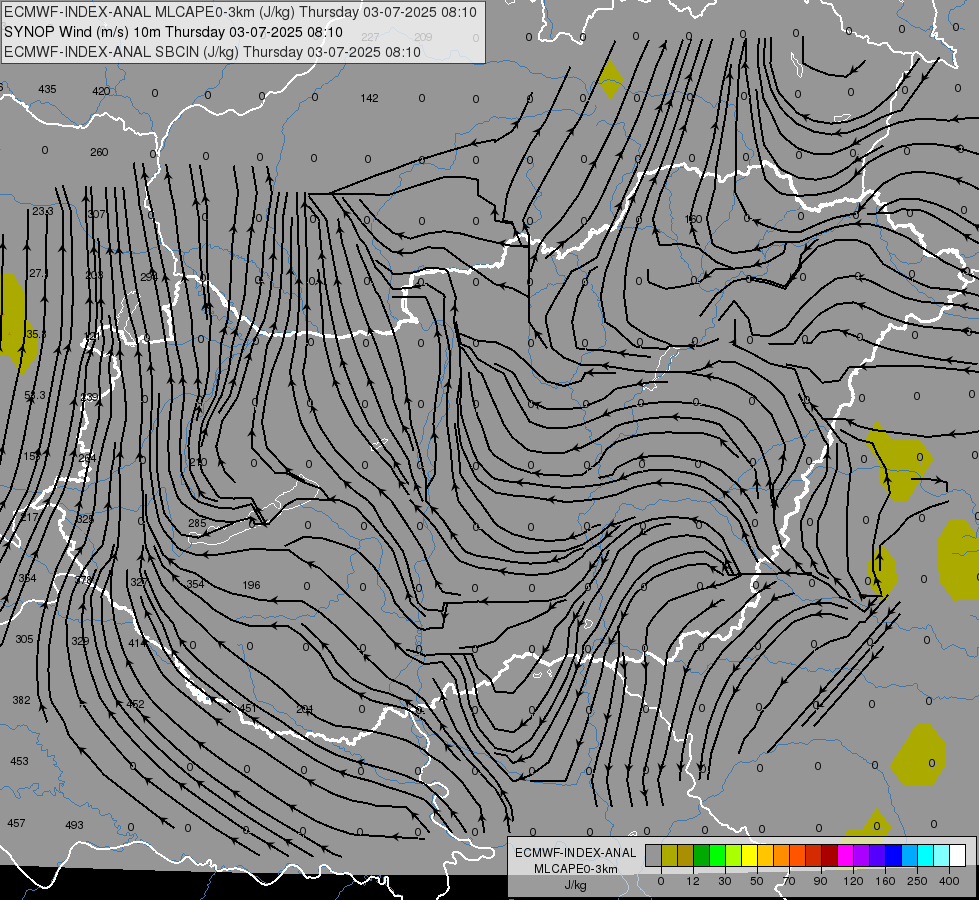Click the map value 493
This screenshot has height=900, width=979.
tap(74, 825)
